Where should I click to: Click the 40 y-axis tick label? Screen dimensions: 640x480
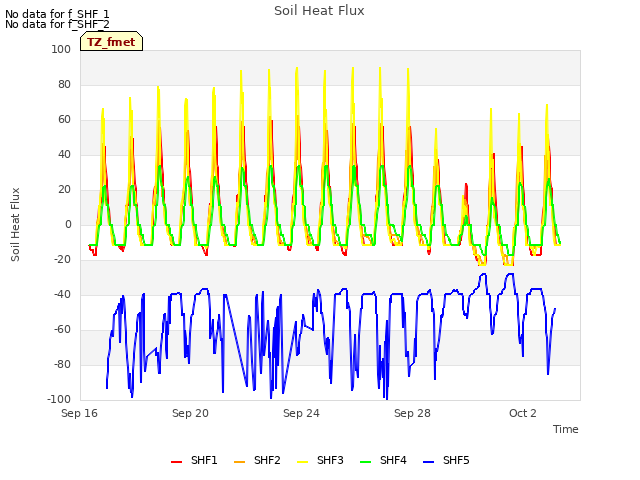pos(64,155)
